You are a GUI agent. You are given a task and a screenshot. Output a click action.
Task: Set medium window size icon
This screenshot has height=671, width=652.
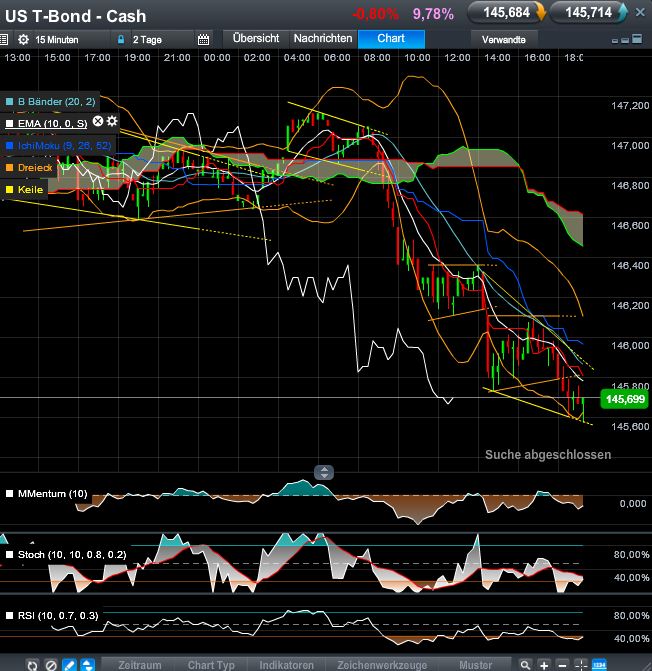(625, 40)
